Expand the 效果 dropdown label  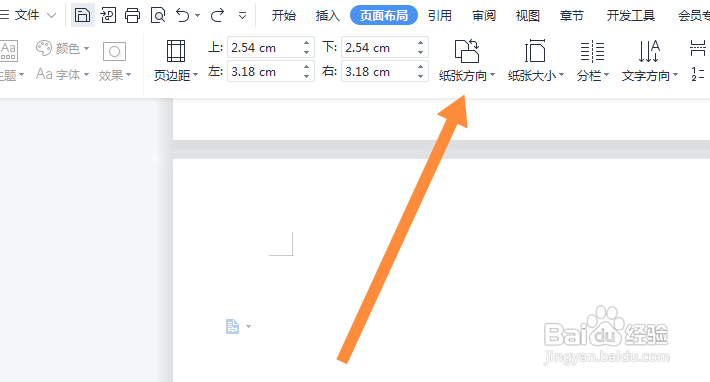115,75
